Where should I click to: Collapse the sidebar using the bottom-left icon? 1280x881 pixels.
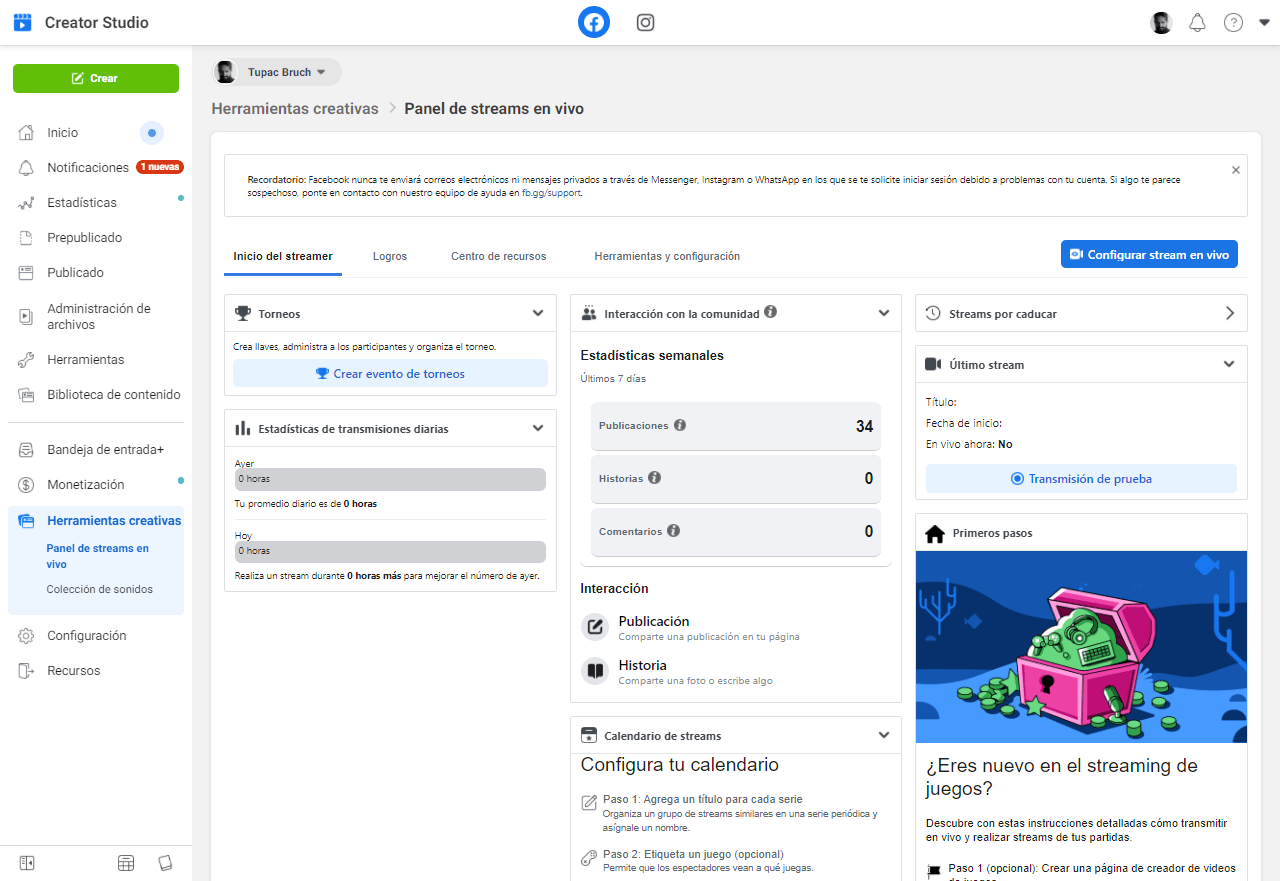[x=27, y=862]
